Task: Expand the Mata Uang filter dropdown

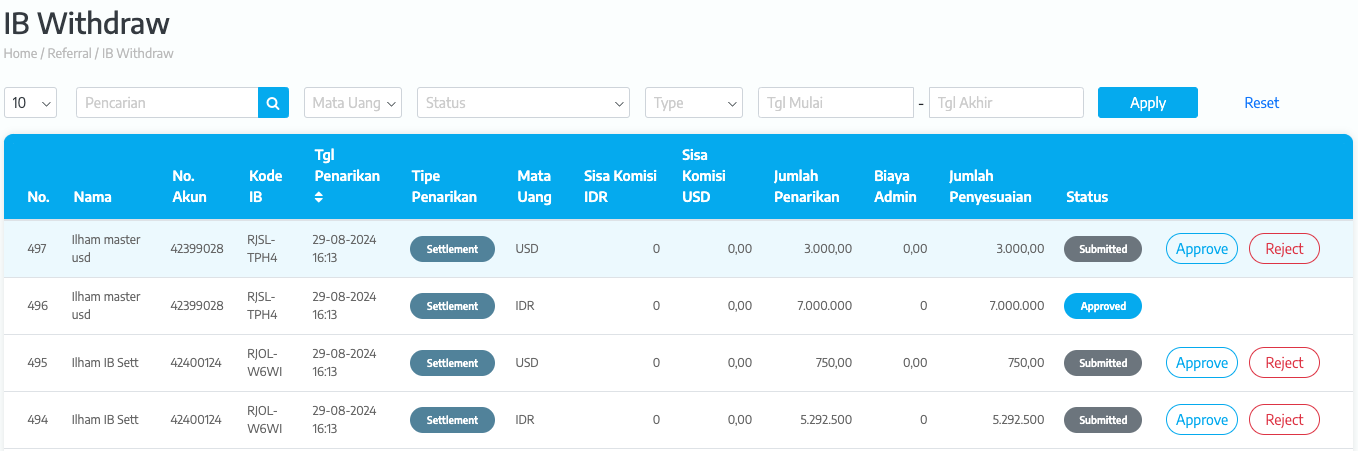Action: (x=352, y=103)
